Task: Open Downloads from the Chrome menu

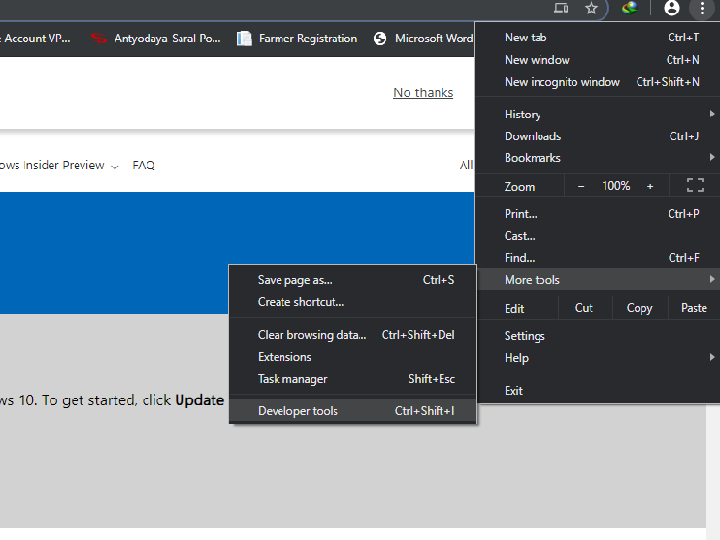Action: [x=597, y=136]
